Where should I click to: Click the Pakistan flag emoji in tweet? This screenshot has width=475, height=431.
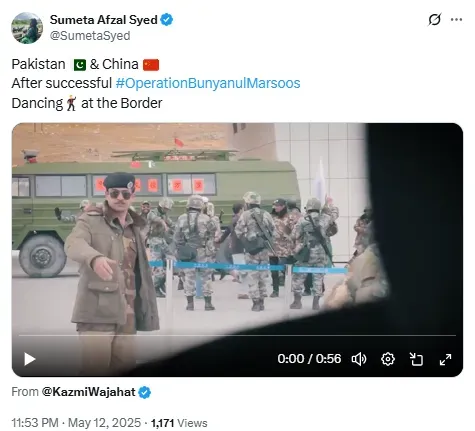click(80, 65)
